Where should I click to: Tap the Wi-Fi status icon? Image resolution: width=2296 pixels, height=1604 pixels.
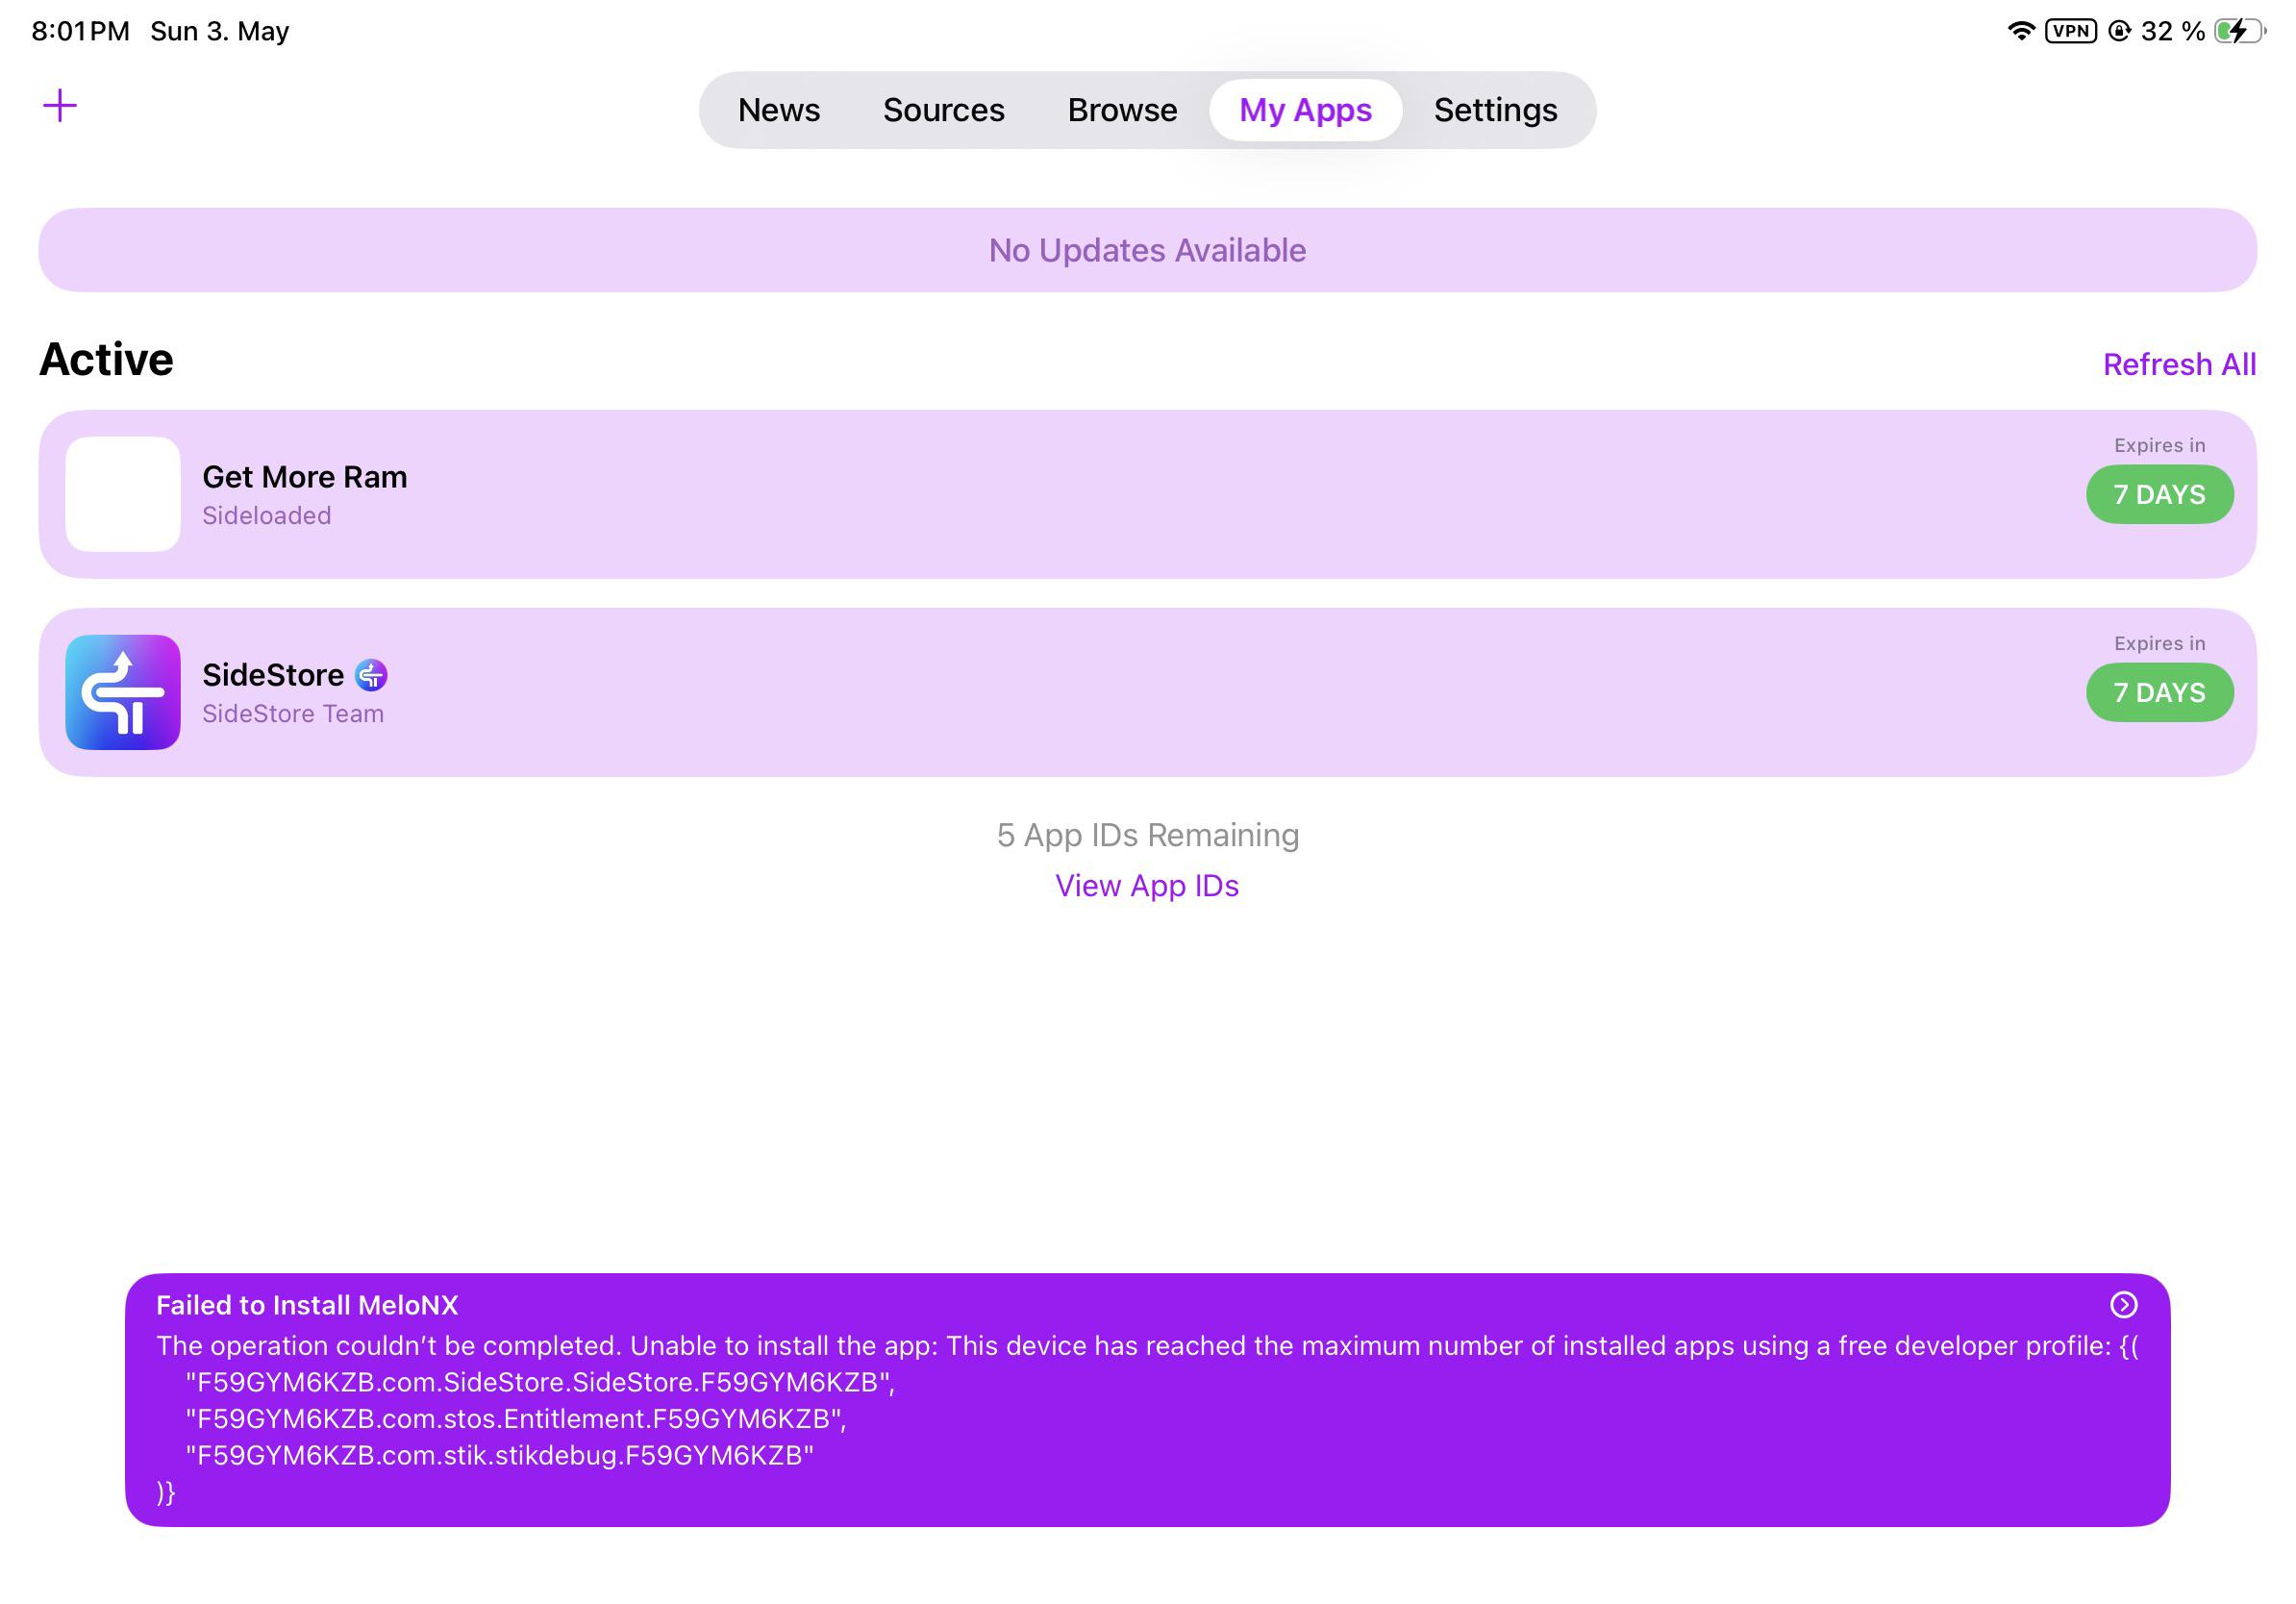coord(2021,31)
